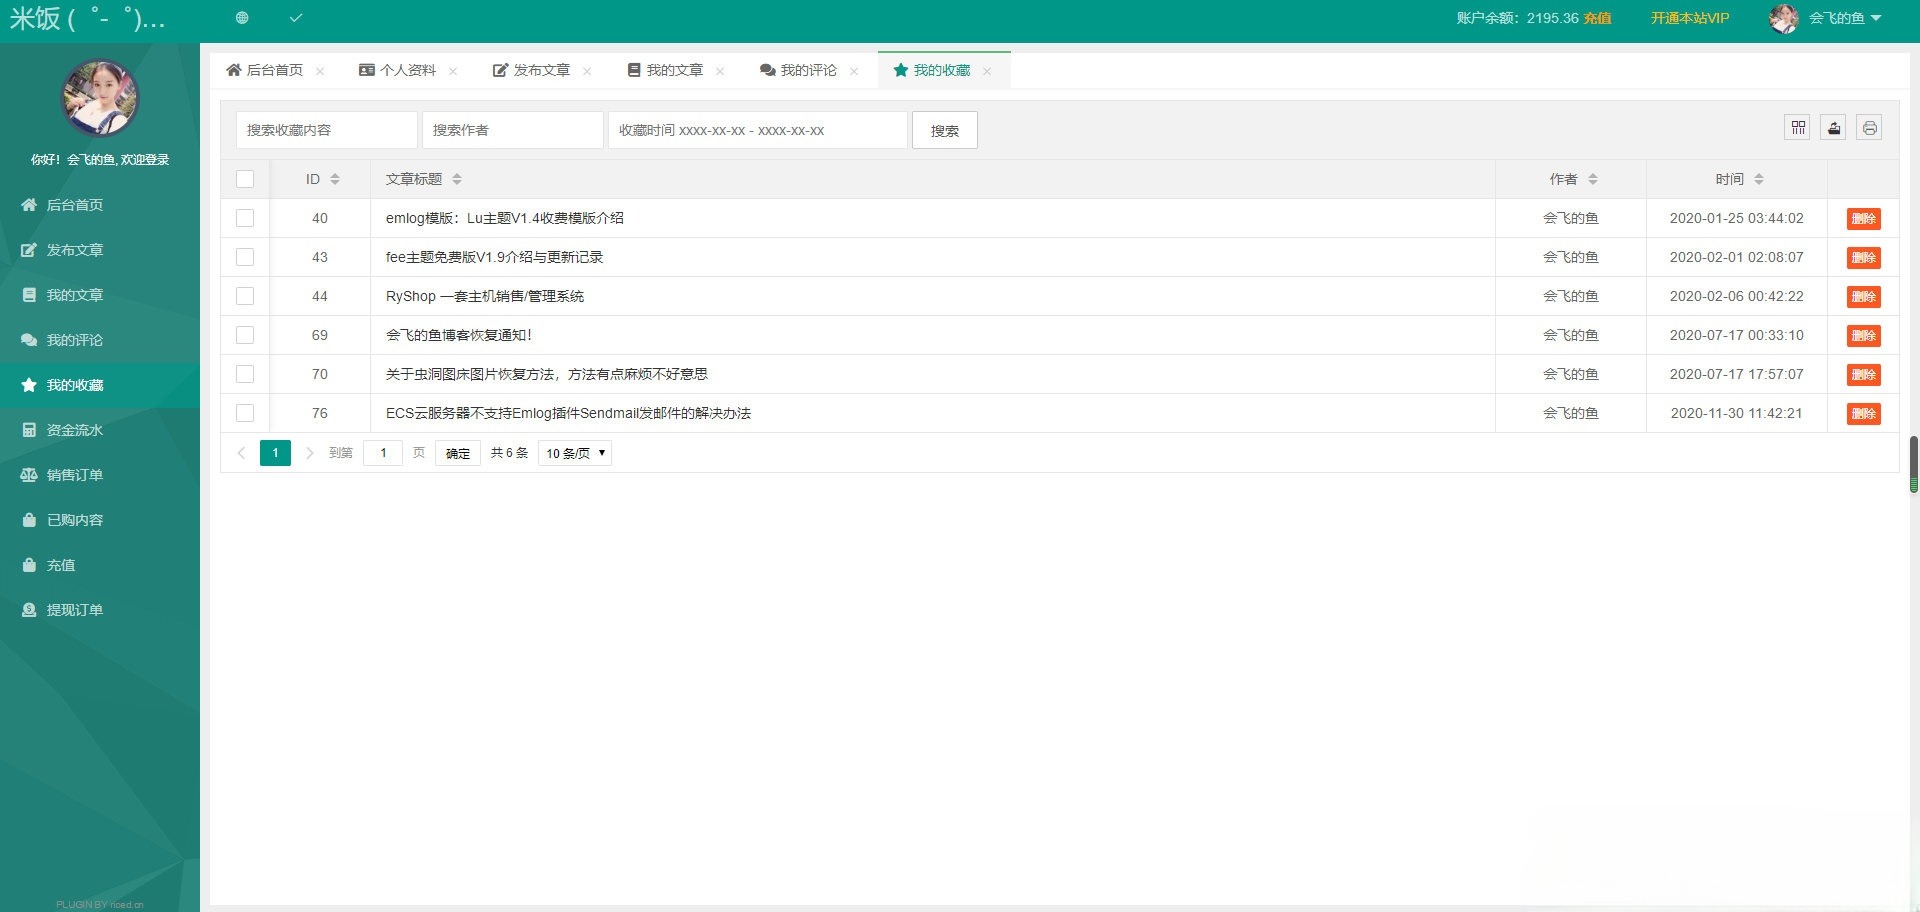Tick the checkbox for row ID 40
Screen dimensions: 1920x912
coord(245,218)
